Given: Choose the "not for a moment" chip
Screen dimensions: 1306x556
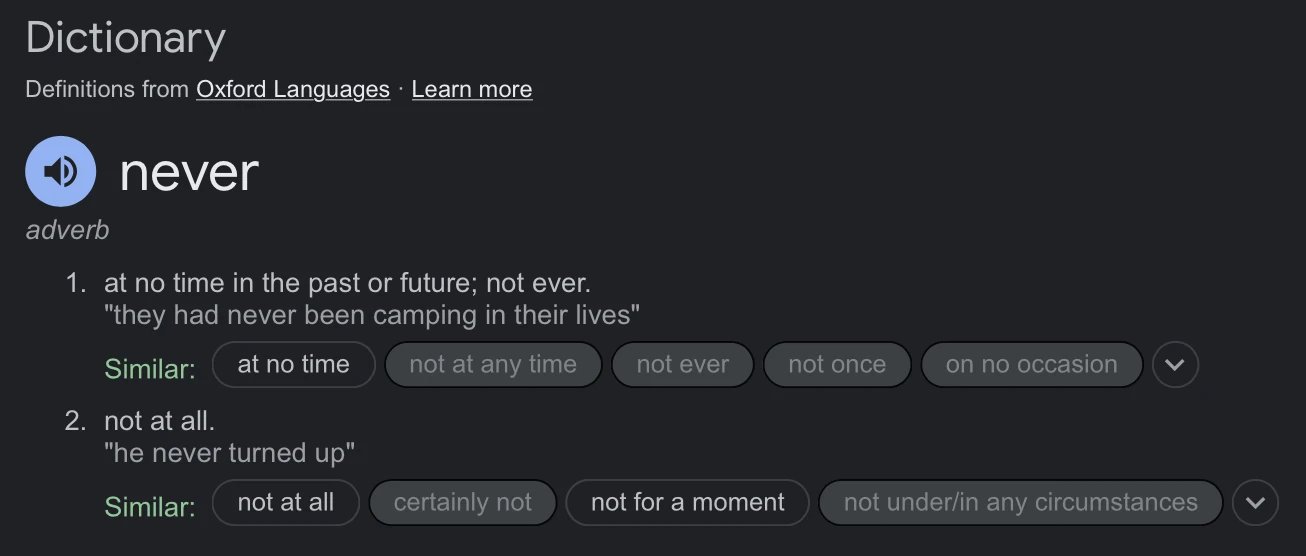Looking at the screenshot, I should pyautogui.click(x=687, y=503).
